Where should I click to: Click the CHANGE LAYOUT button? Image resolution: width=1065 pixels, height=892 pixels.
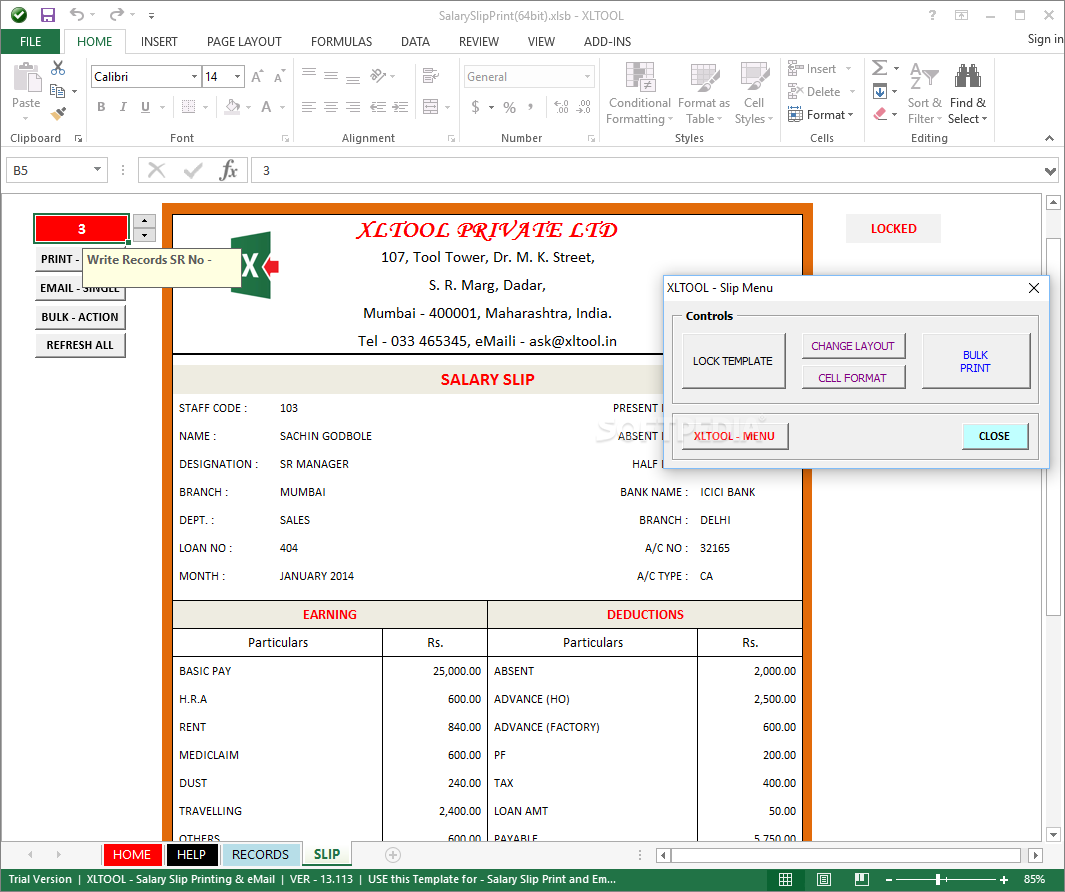point(852,346)
